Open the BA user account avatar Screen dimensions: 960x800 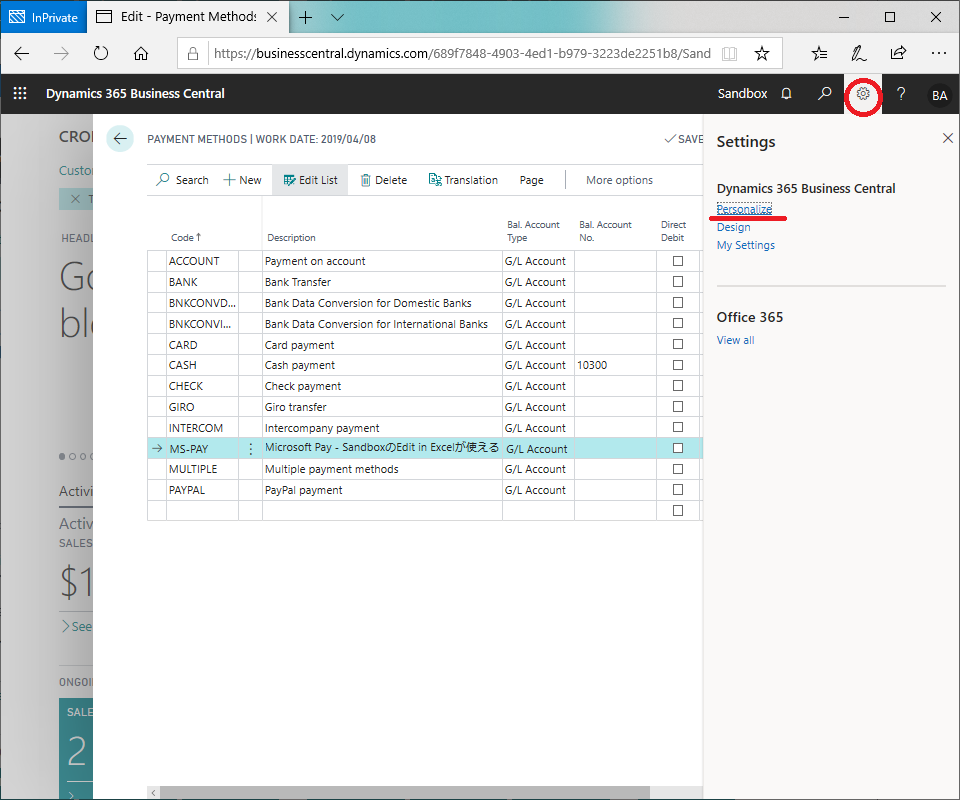click(939, 95)
